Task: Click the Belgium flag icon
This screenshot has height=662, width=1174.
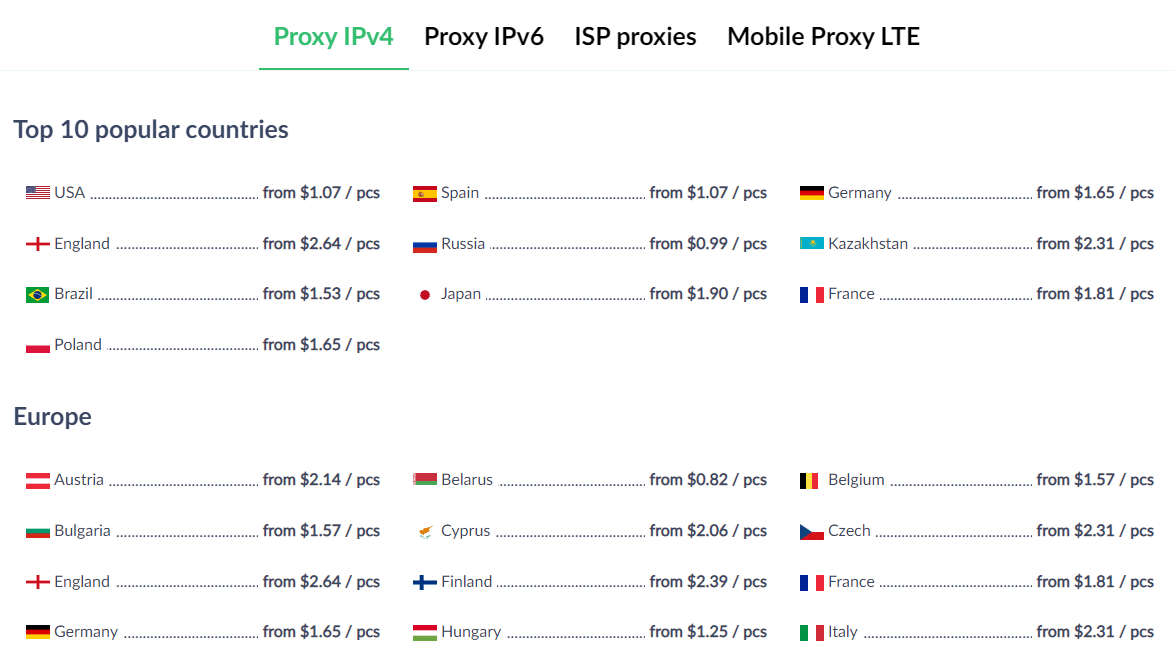Action: pos(809,481)
